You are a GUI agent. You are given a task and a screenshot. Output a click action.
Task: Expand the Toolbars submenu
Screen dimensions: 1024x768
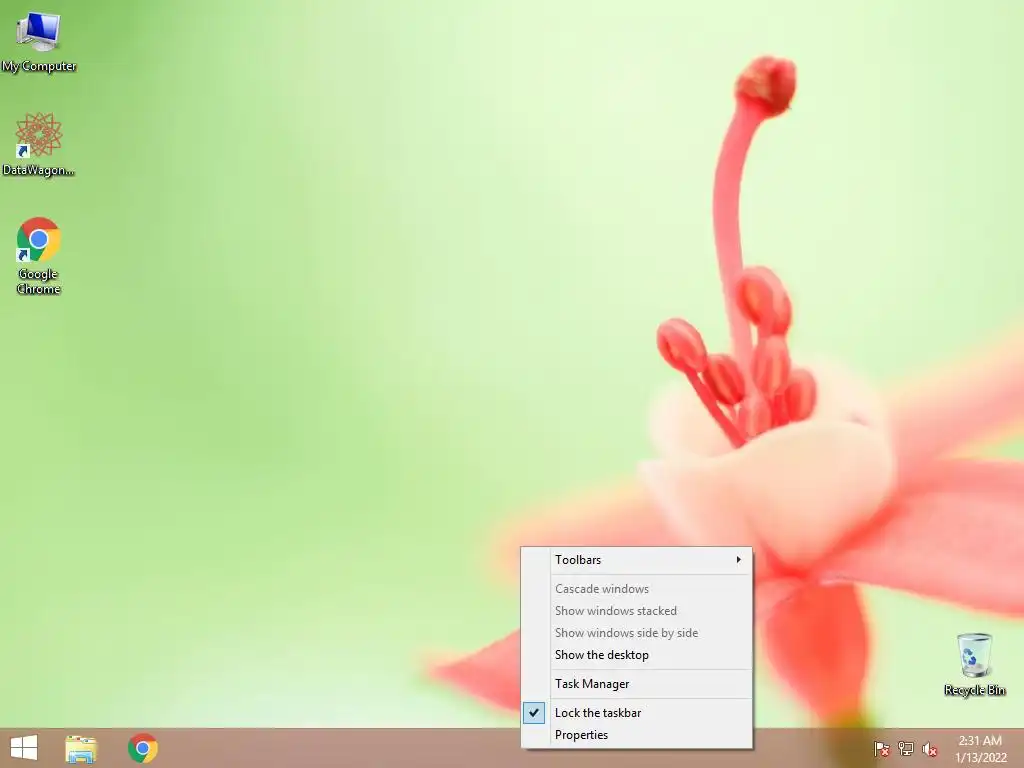pos(636,560)
